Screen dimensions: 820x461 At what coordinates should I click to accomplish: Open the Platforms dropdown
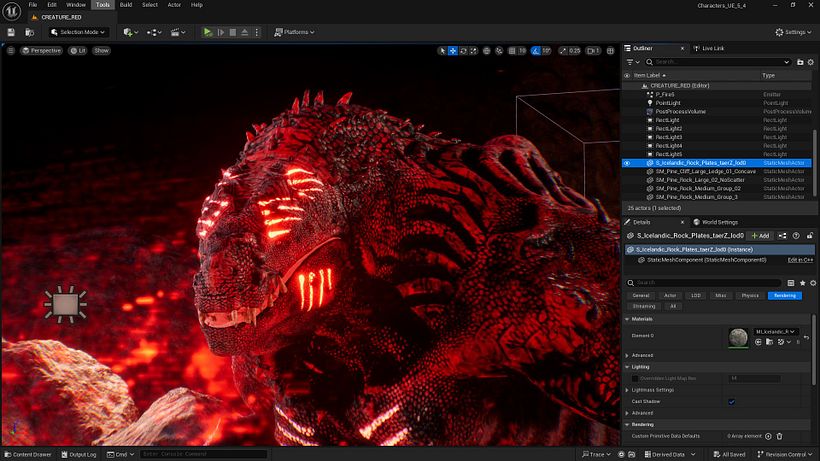click(294, 32)
